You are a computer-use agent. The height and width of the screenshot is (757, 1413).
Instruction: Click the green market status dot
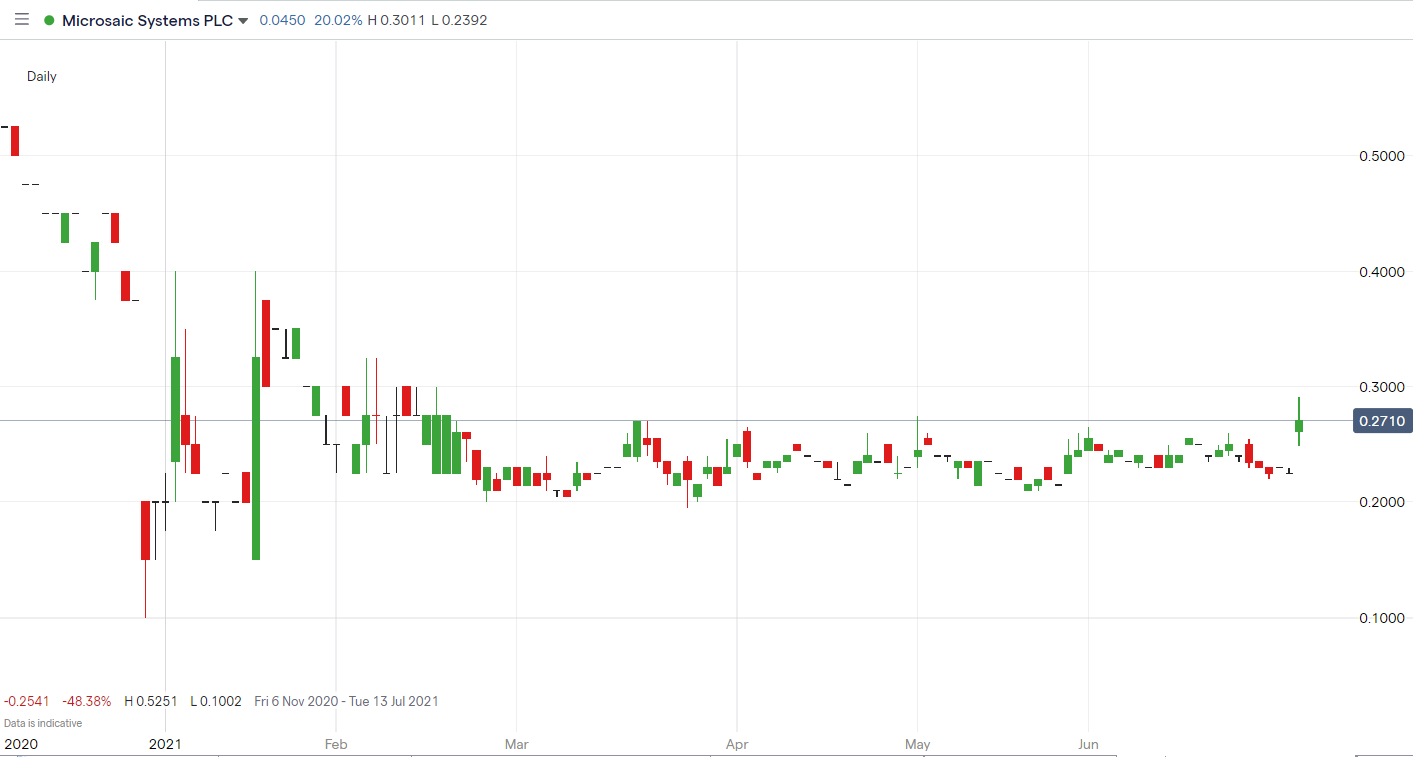(x=49, y=20)
